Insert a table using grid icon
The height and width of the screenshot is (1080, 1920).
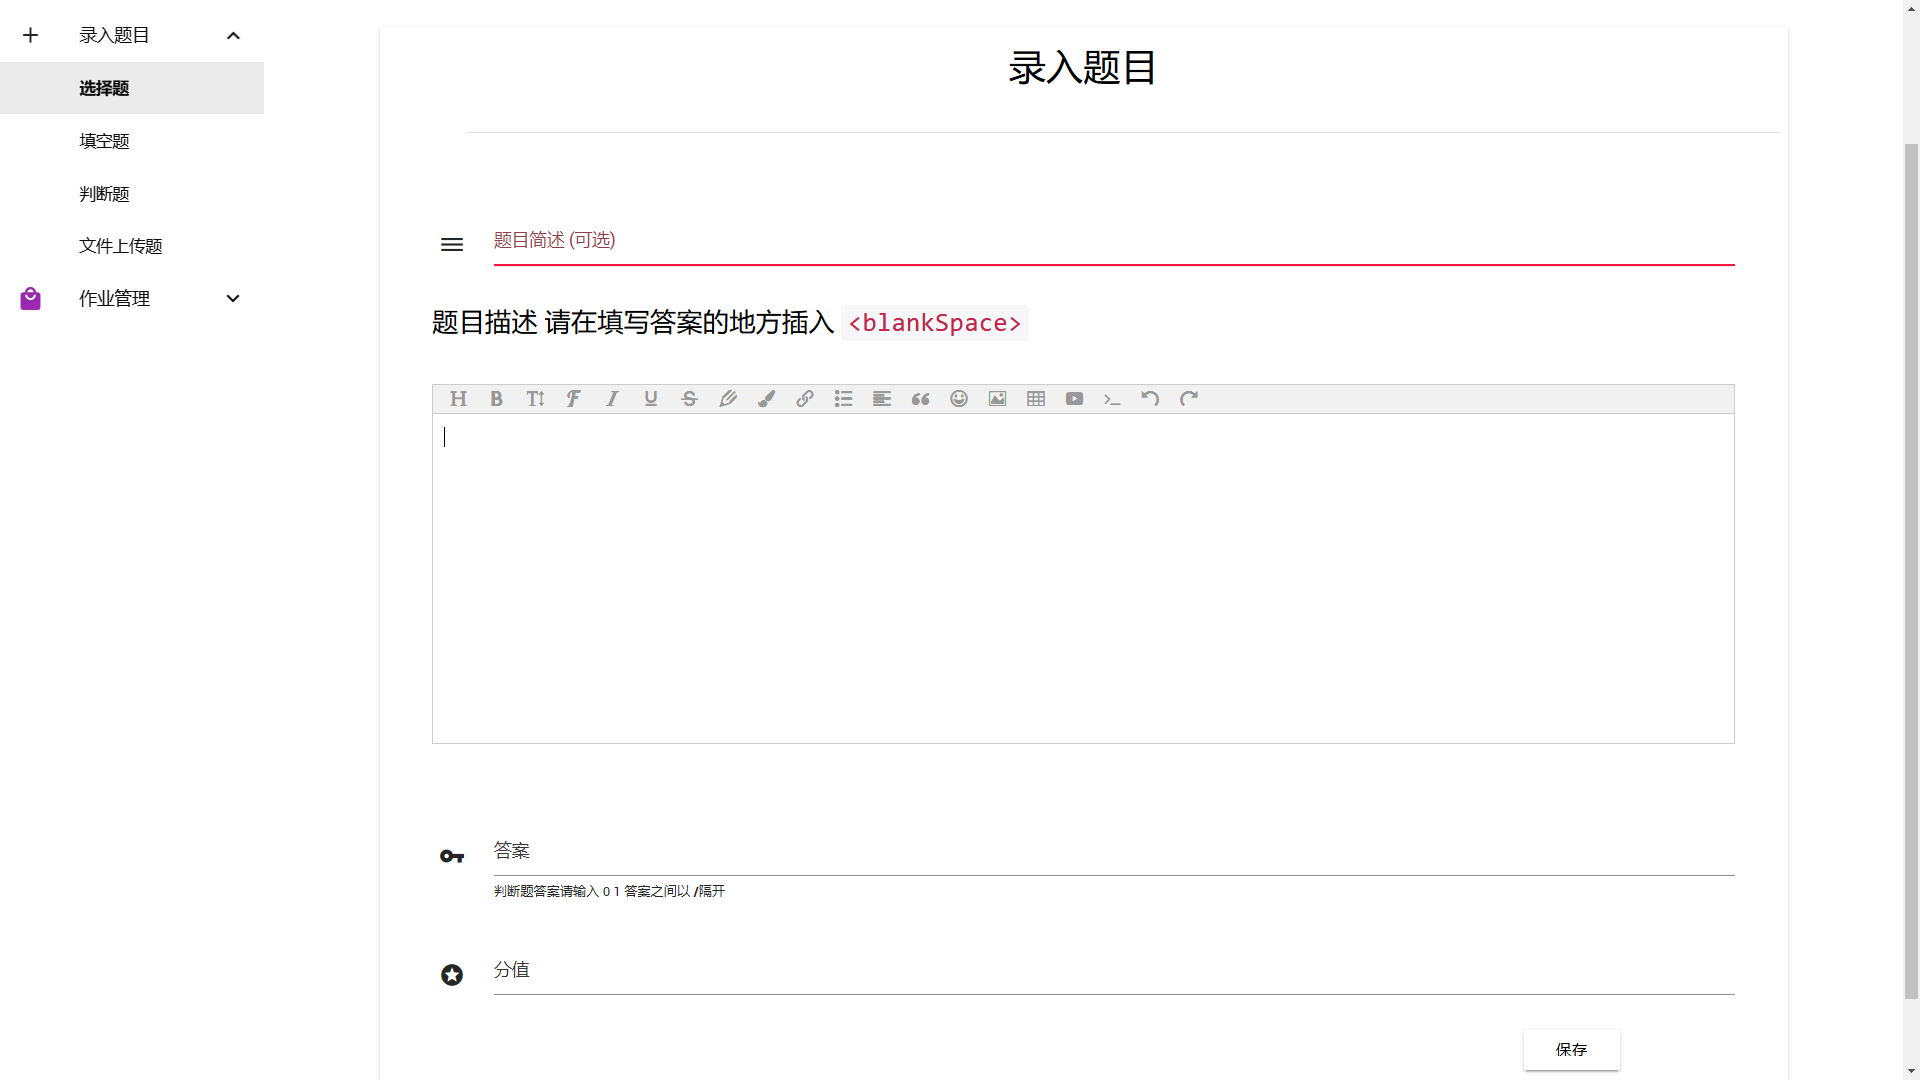coord(1036,399)
